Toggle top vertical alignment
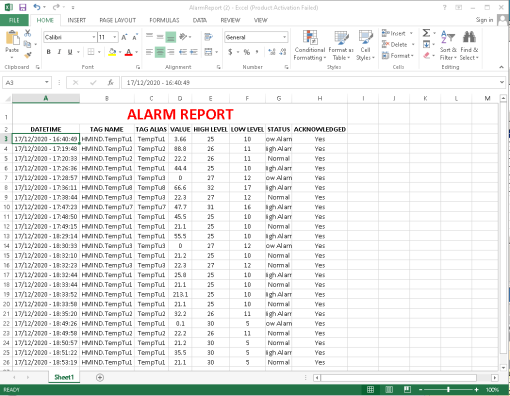 [149, 36]
